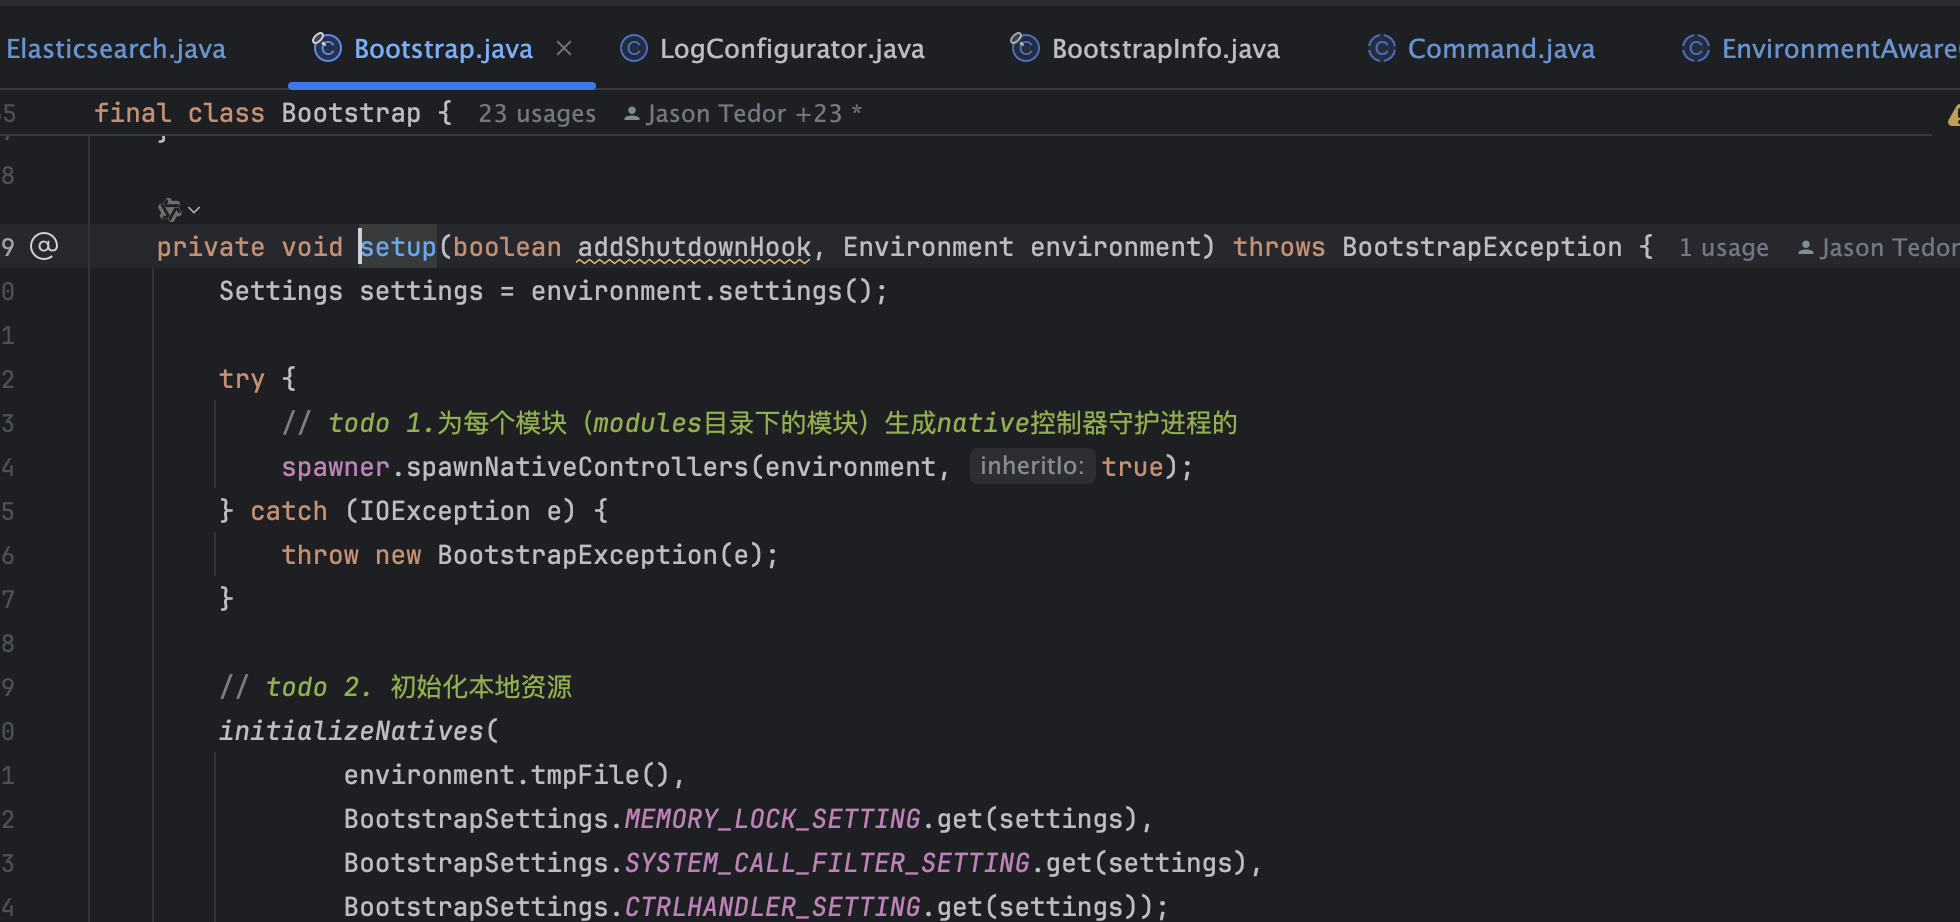
Task: Click the 'todo 1.' comment line
Action: pos(760,423)
